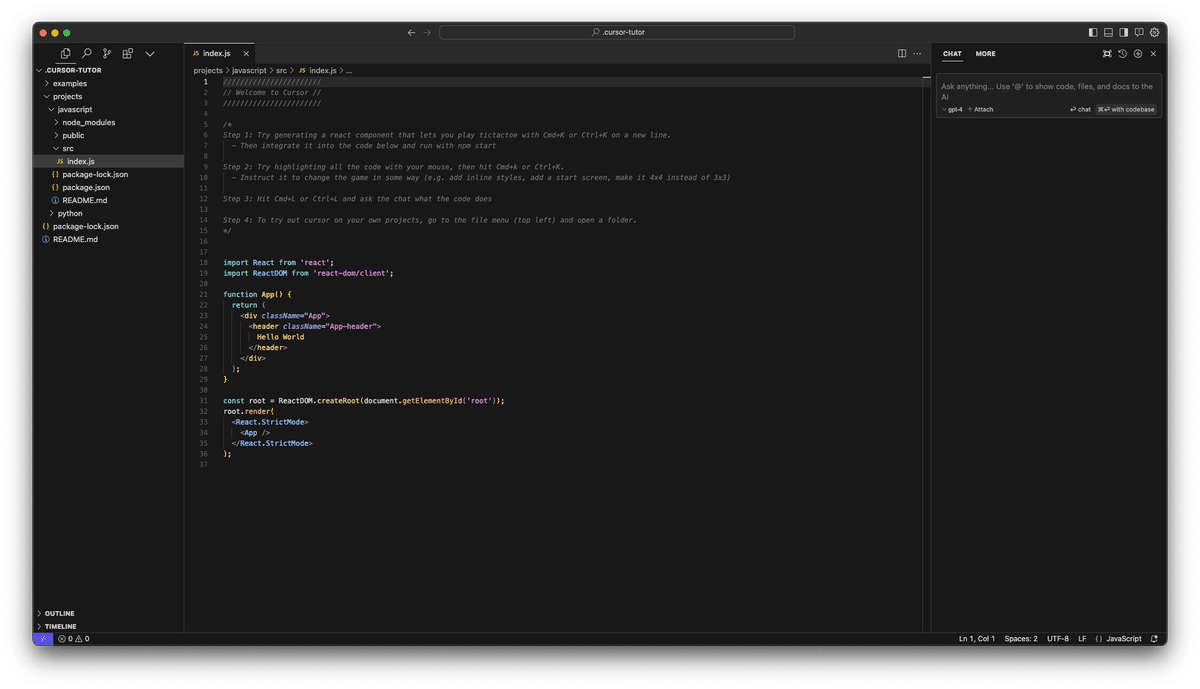
Task: Switch to the MORE tab
Action: point(986,54)
